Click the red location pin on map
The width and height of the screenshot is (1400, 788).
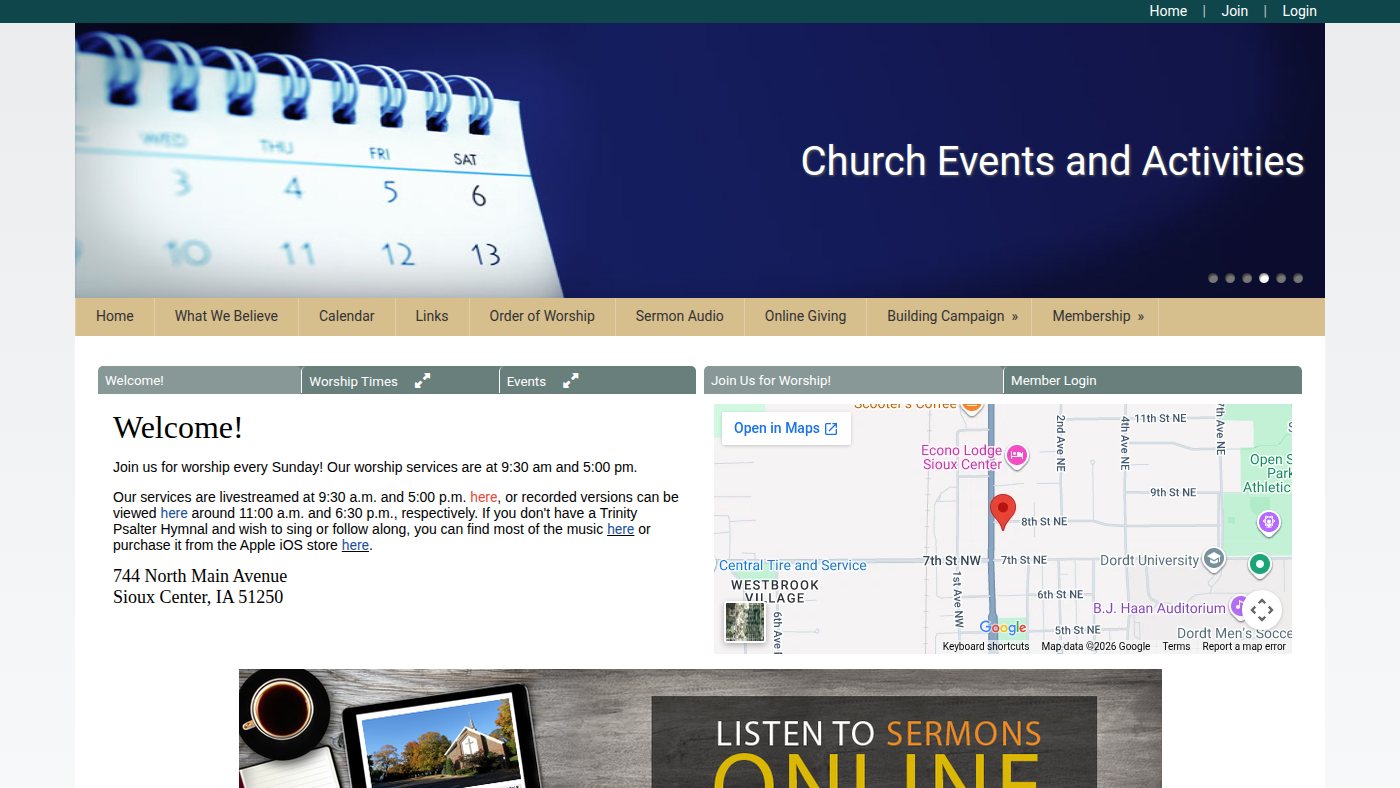coord(1003,512)
